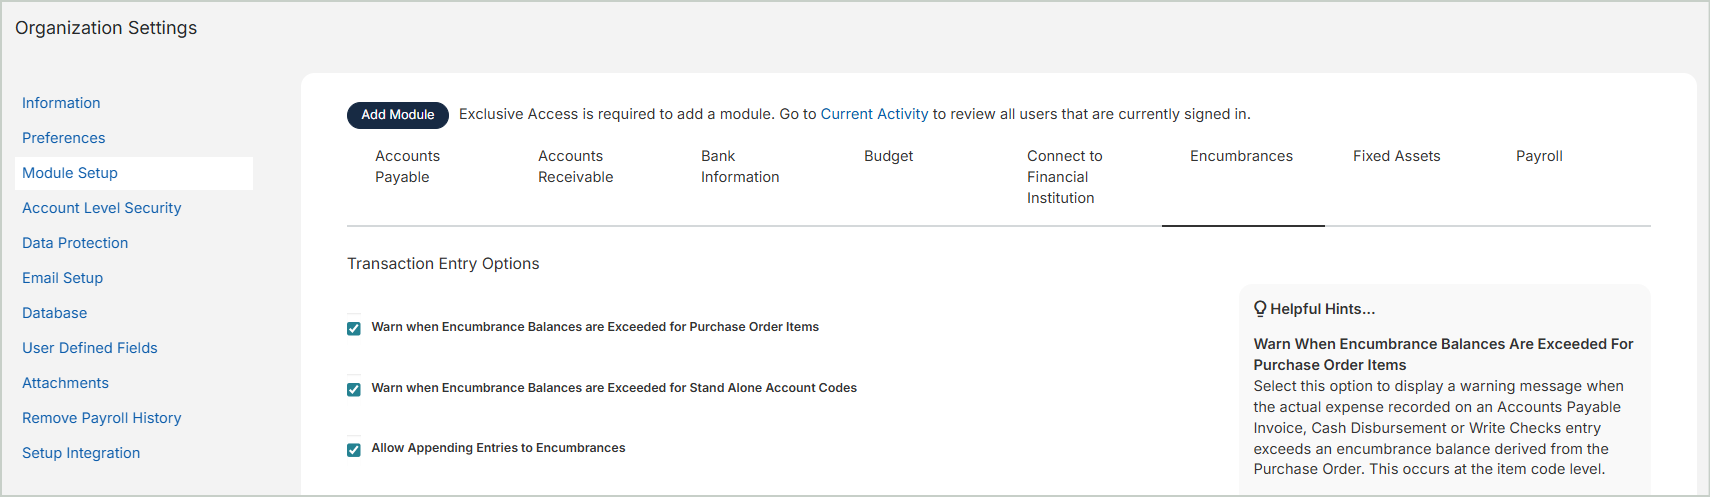Image resolution: width=1710 pixels, height=497 pixels.
Task: Navigate to Data Protection
Action: 75,243
